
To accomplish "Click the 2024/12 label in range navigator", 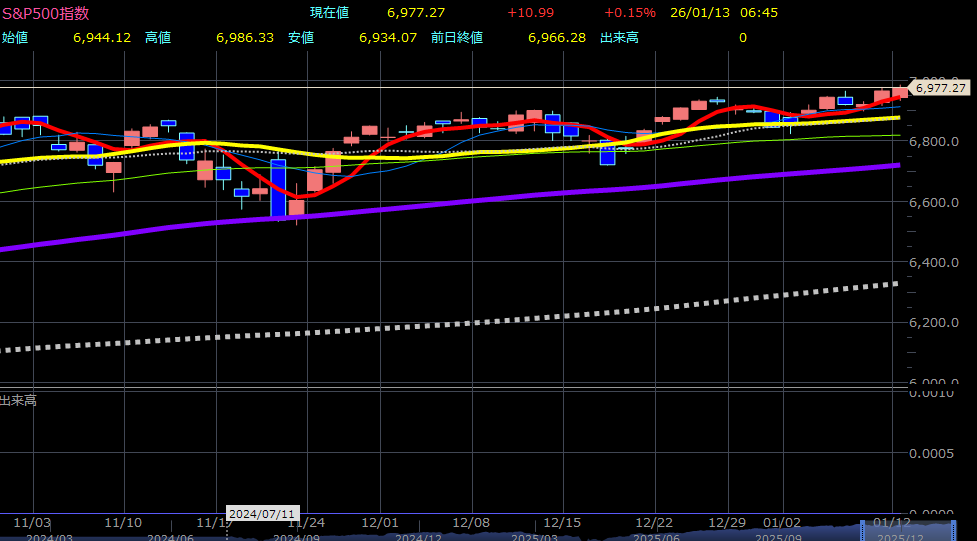I will point(418,537).
